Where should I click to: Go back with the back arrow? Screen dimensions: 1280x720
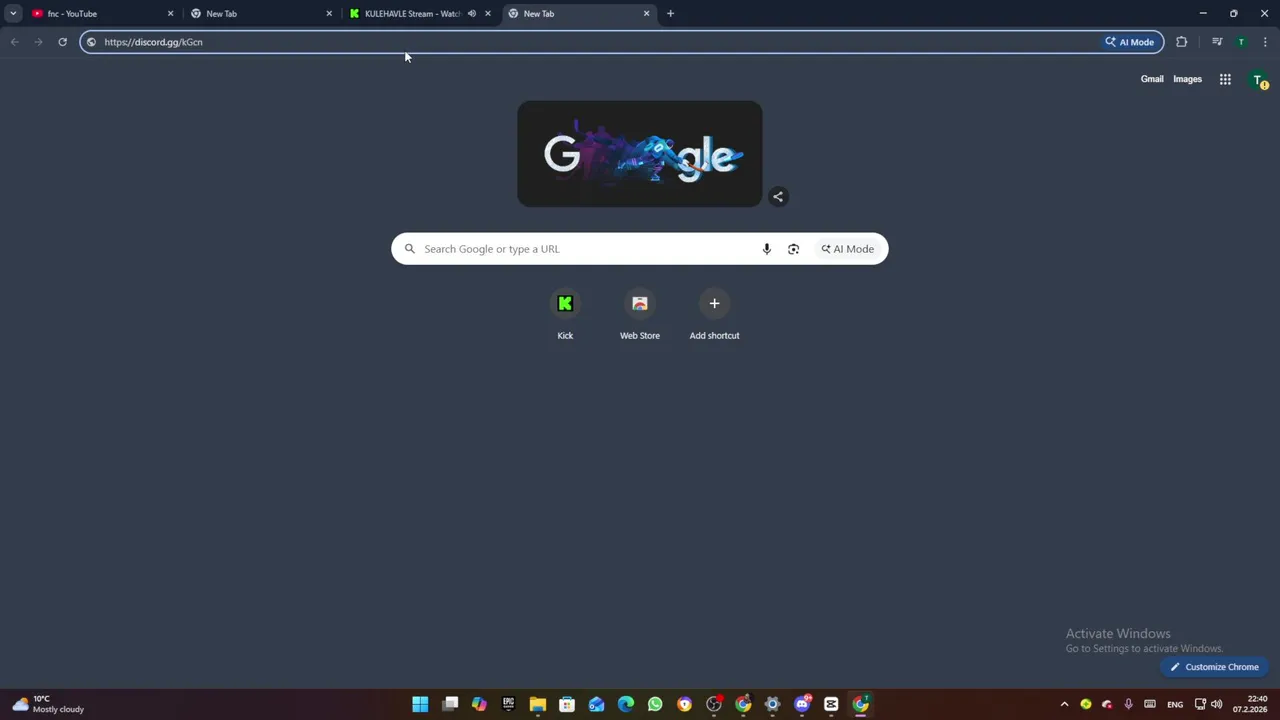[x=14, y=42]
